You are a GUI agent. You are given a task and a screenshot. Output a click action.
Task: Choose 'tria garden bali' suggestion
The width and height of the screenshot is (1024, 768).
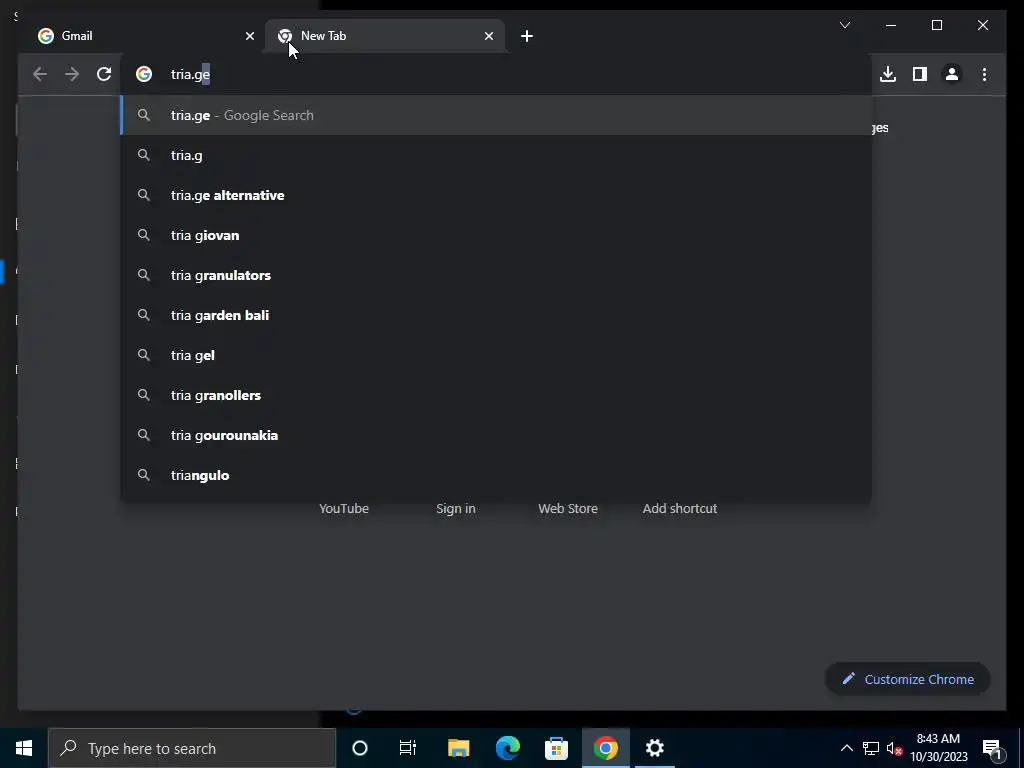496,315
